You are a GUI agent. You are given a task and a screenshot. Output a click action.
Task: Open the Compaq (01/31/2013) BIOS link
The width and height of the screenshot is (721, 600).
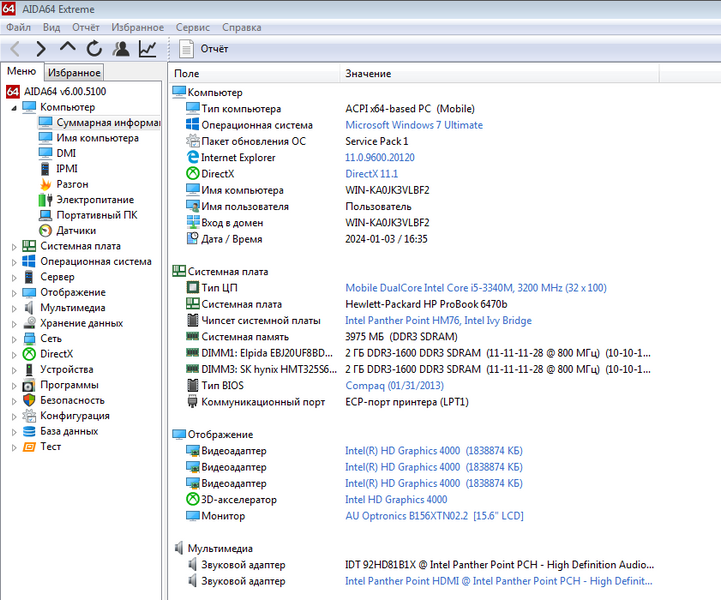click(395, 386)
